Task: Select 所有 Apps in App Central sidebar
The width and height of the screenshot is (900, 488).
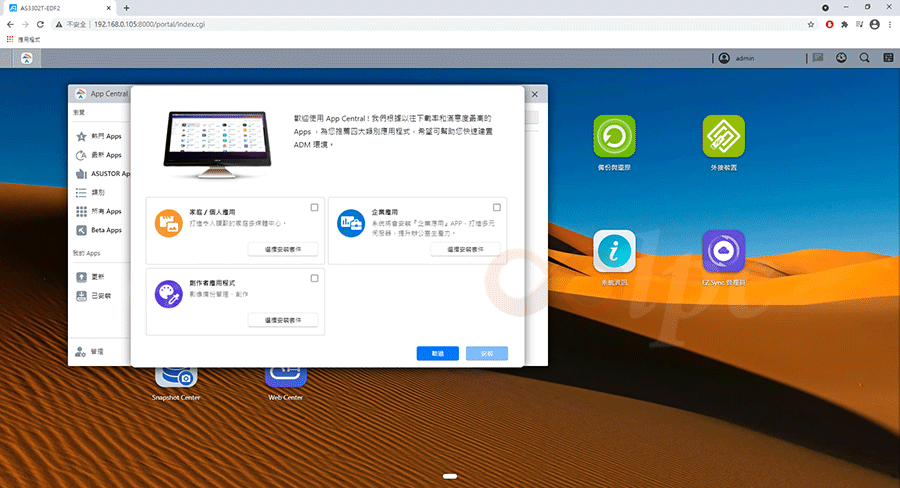Action: [x=99, y=211]
